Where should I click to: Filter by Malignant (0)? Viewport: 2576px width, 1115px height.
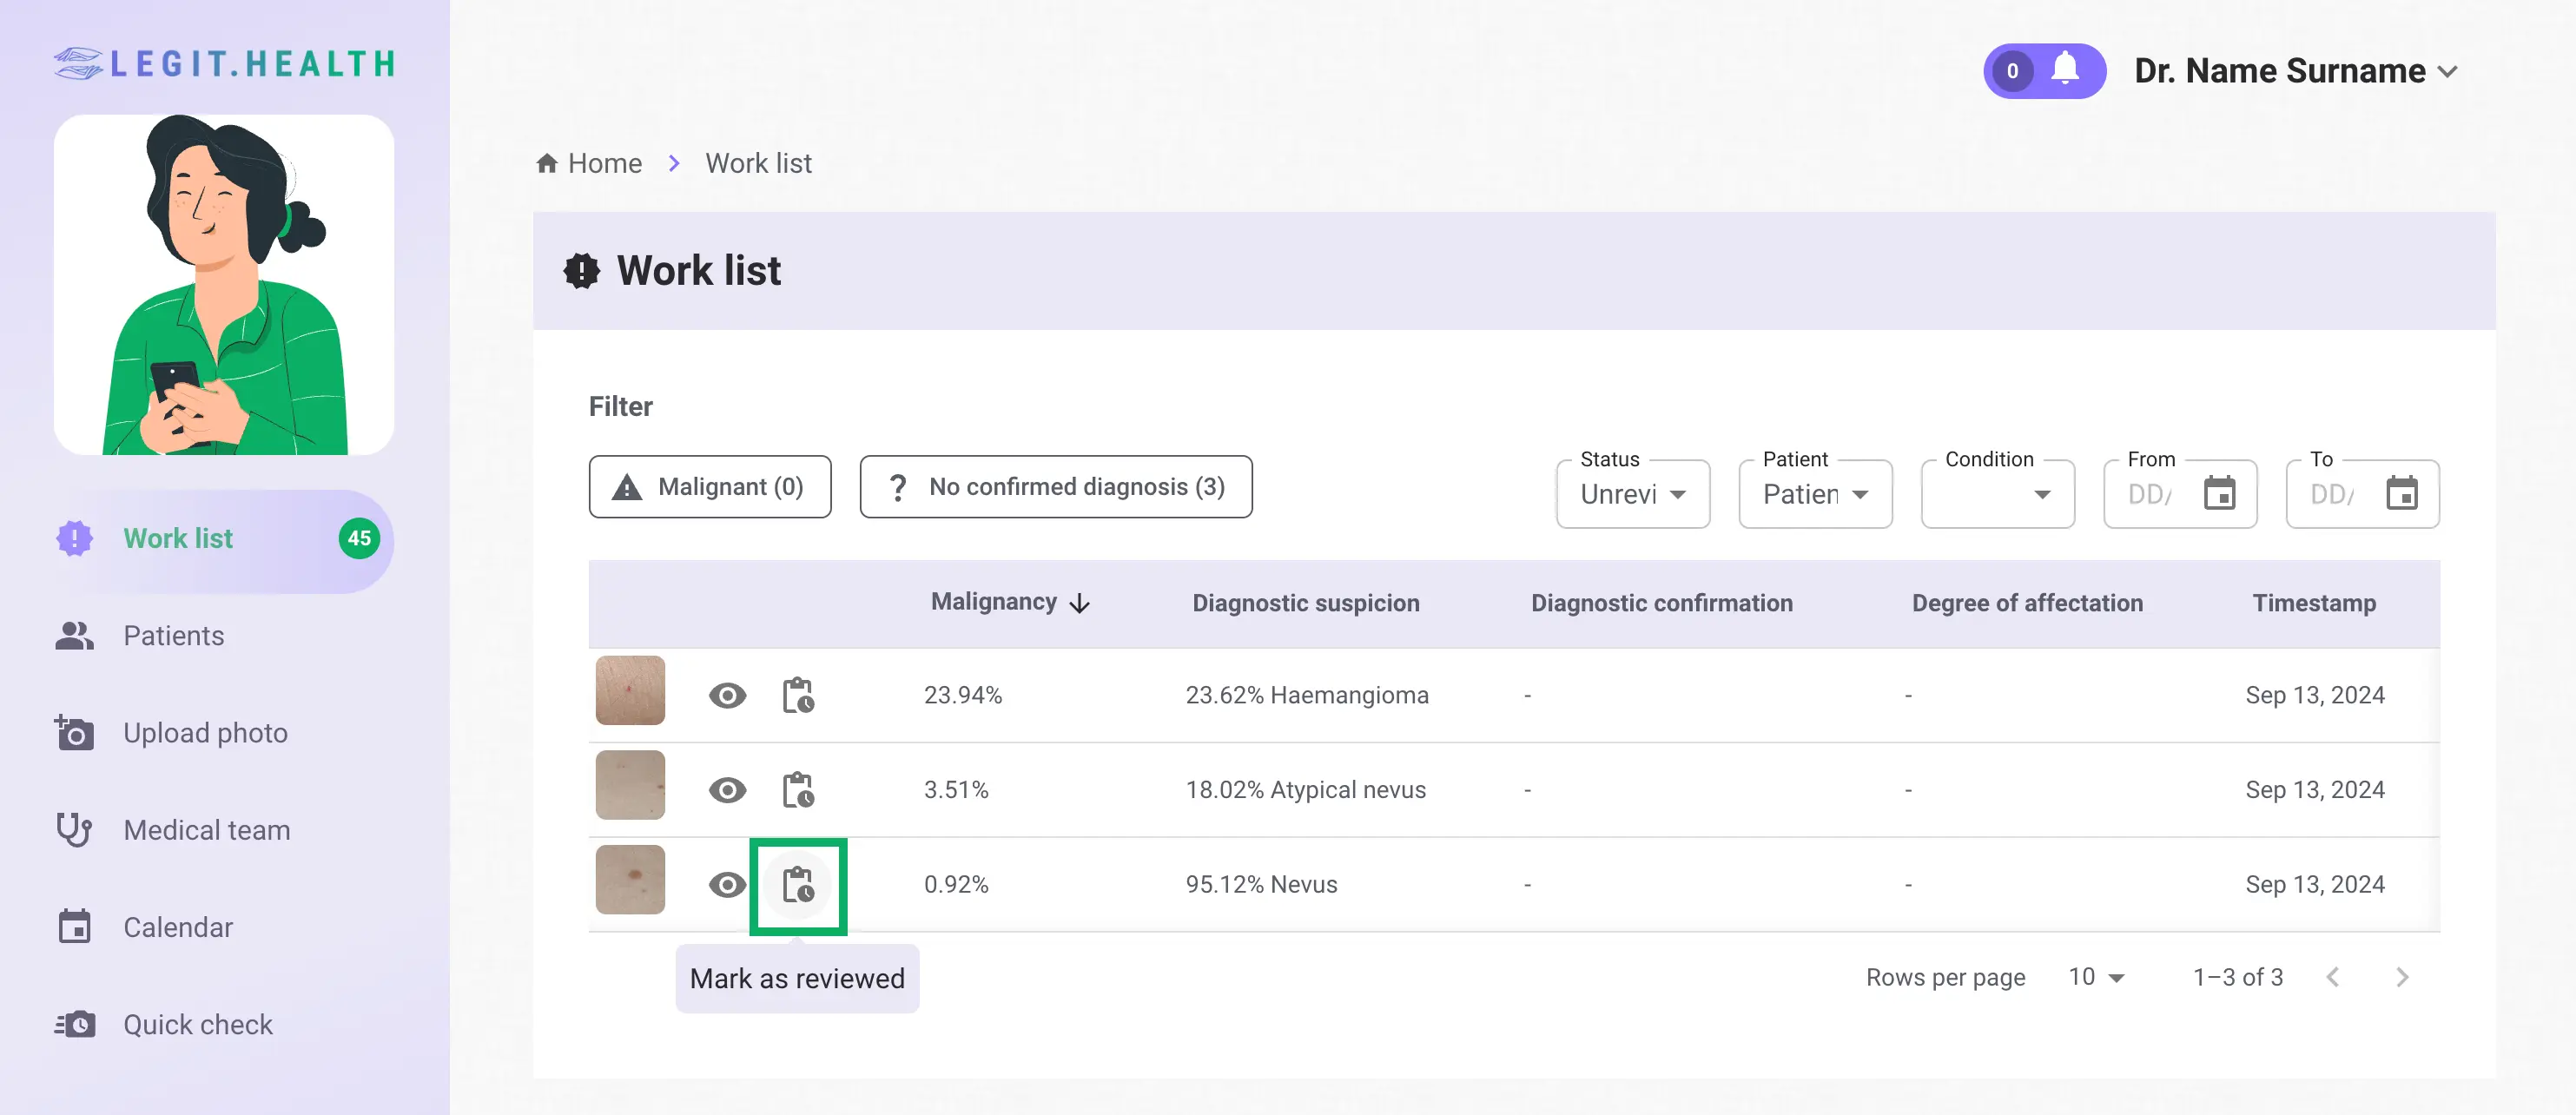(x=709, y=487)
